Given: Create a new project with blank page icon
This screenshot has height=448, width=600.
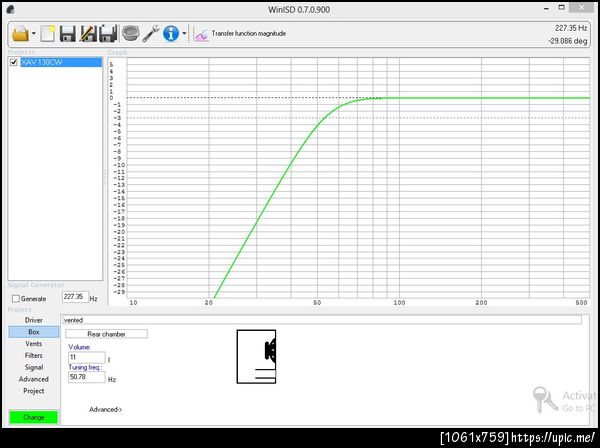Looking at the screenshot, I should click(x=48, y=34).
